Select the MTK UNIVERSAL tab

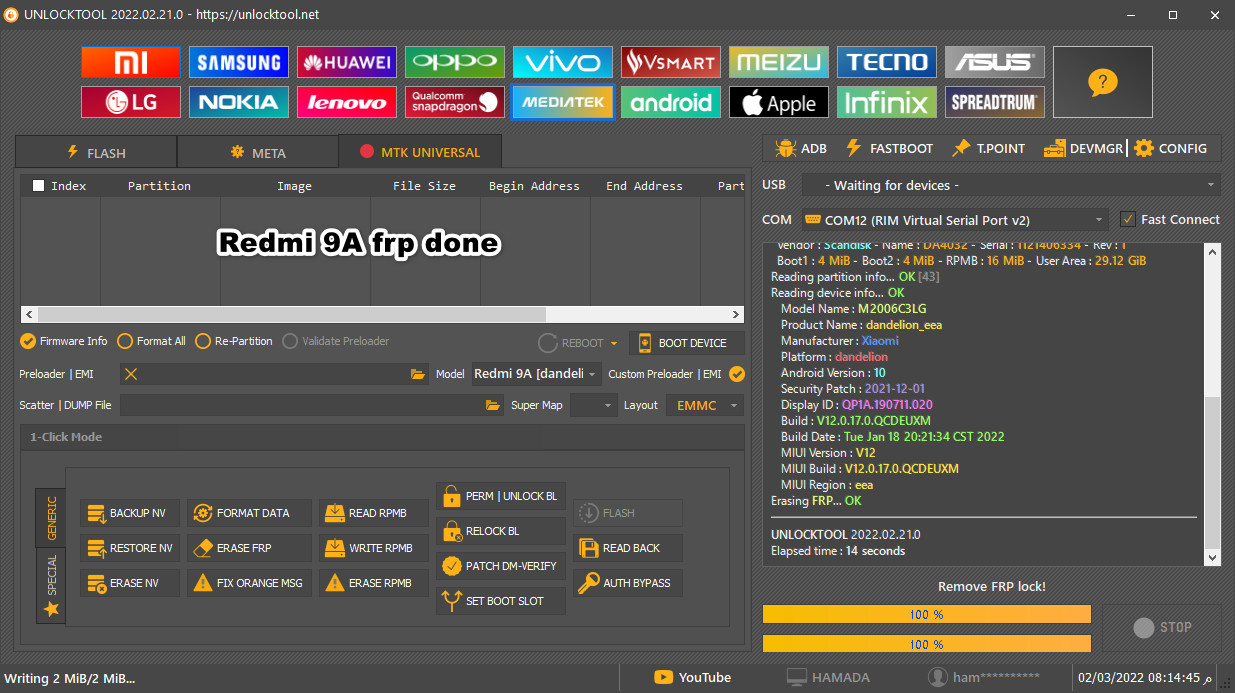point(420,151)
